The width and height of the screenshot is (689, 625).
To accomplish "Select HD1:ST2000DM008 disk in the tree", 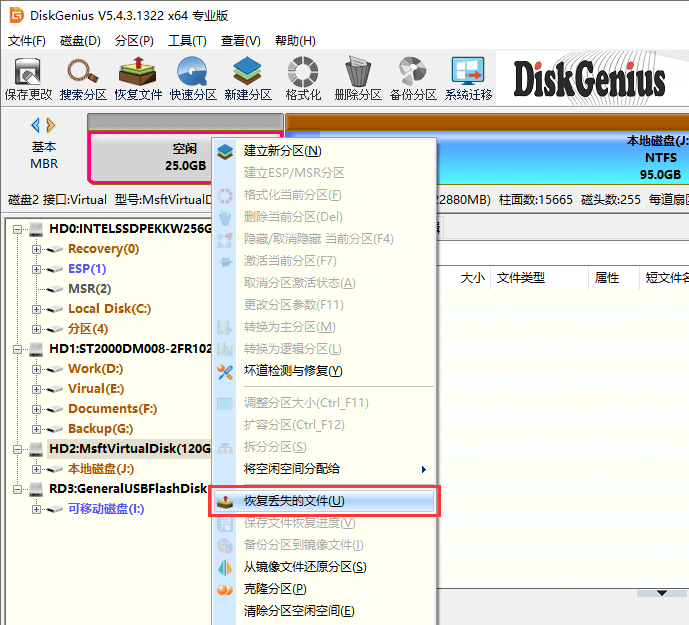I will point(130,349).
